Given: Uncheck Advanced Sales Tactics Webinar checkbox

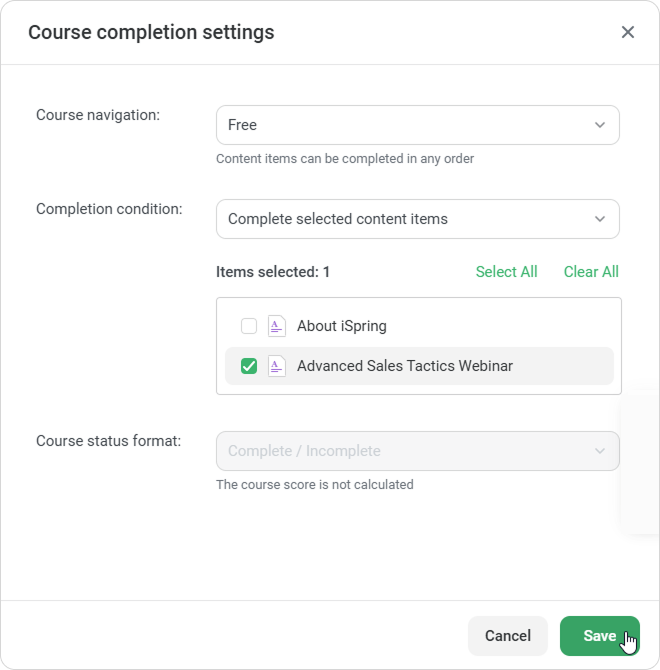Looking at the screenshot, I should click(x=249, y=366).
